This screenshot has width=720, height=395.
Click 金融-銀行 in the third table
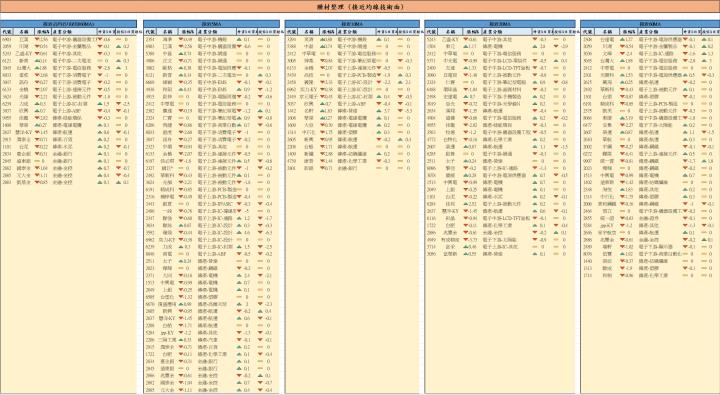click(x=348, y=168)
